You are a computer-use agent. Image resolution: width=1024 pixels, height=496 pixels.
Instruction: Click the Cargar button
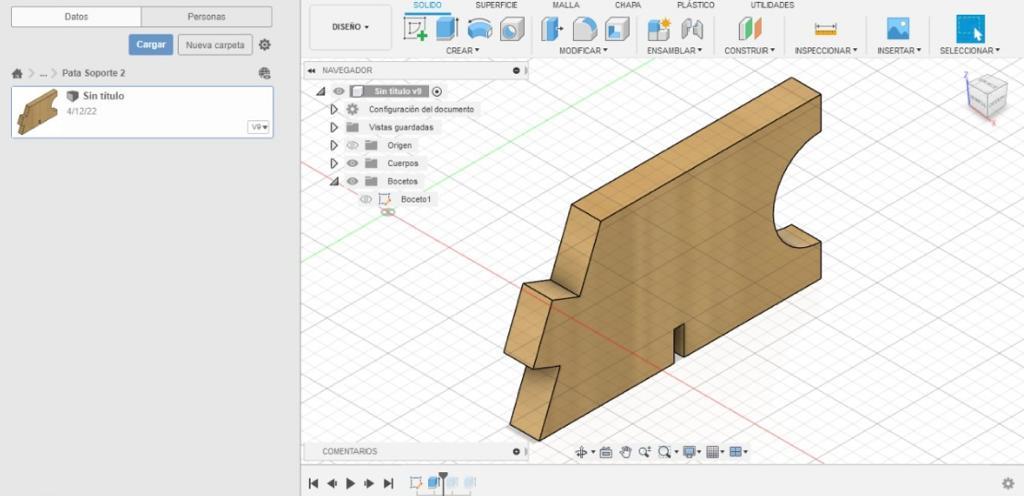(x=151, y=45)
